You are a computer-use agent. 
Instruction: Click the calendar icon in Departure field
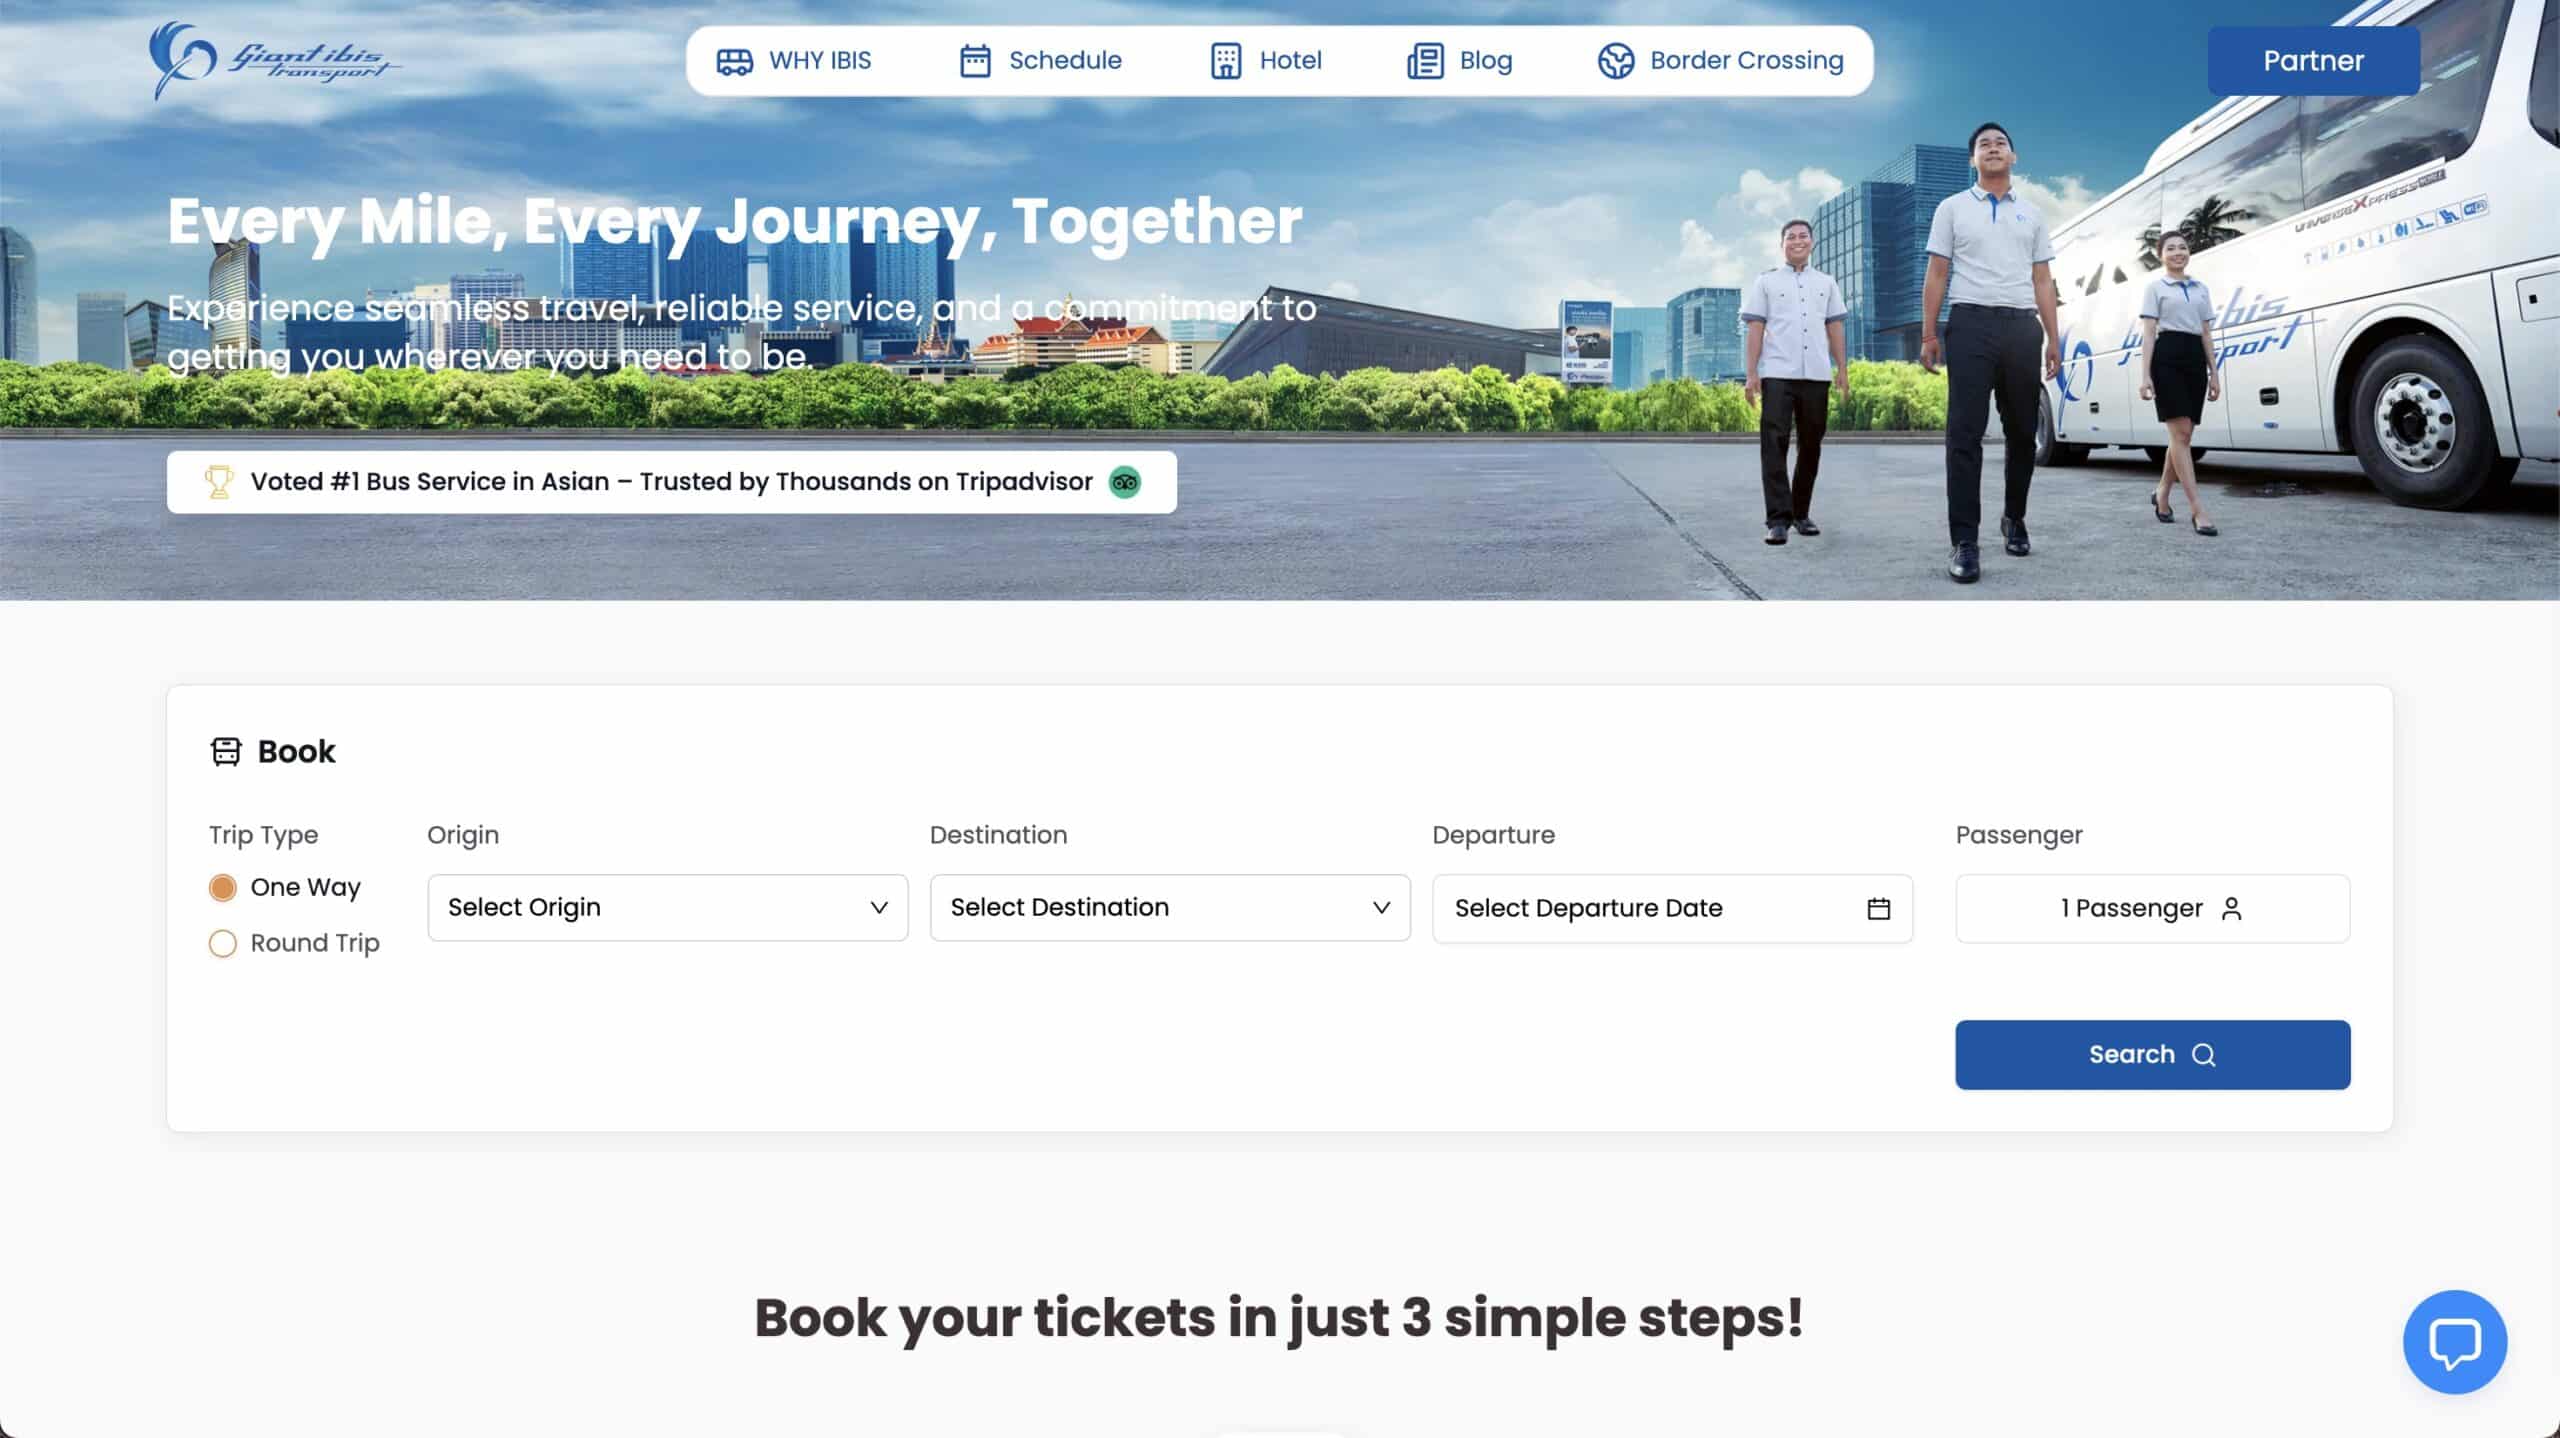(1878, 908)
